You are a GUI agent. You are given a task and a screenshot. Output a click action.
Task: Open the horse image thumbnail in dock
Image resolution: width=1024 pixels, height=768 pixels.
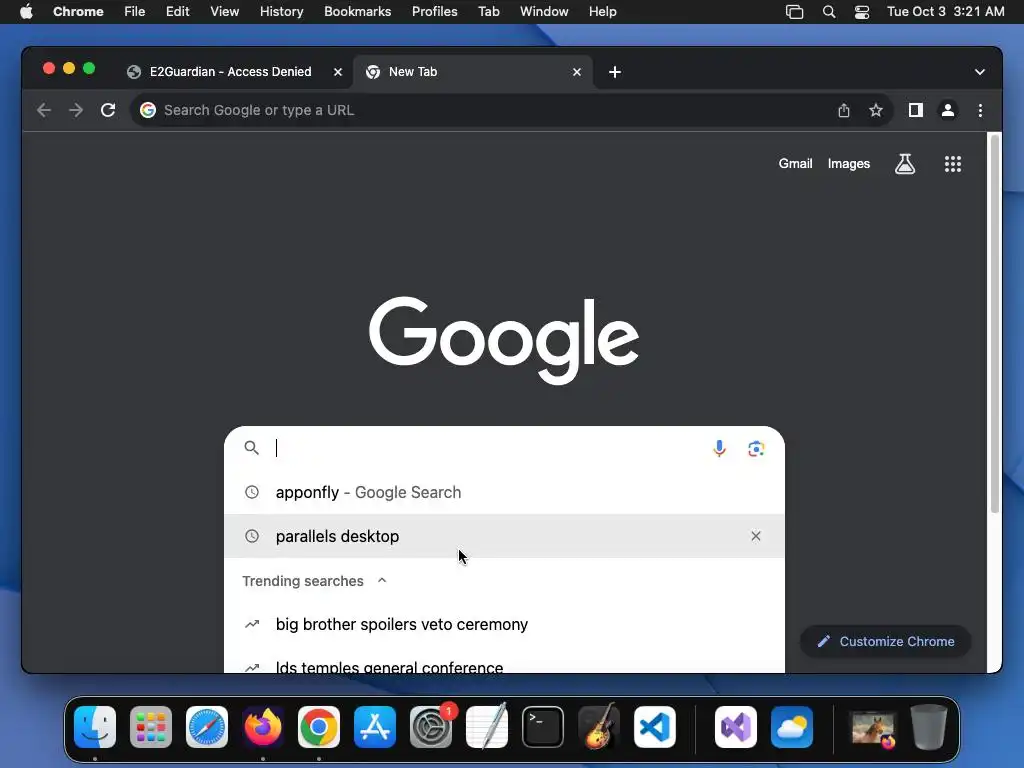(x=873, y=728)
